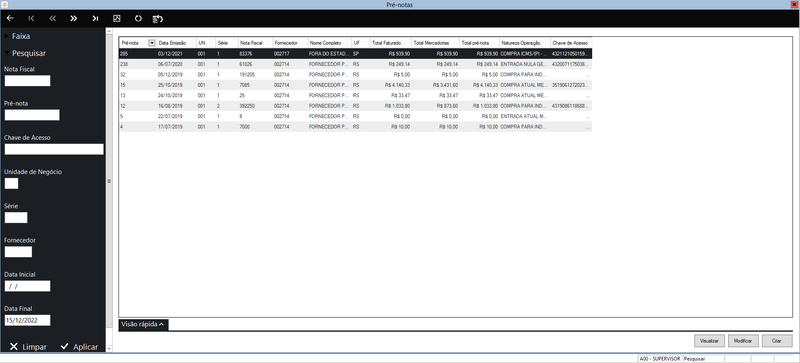Click the Nome Completo column header

[330, 43]
